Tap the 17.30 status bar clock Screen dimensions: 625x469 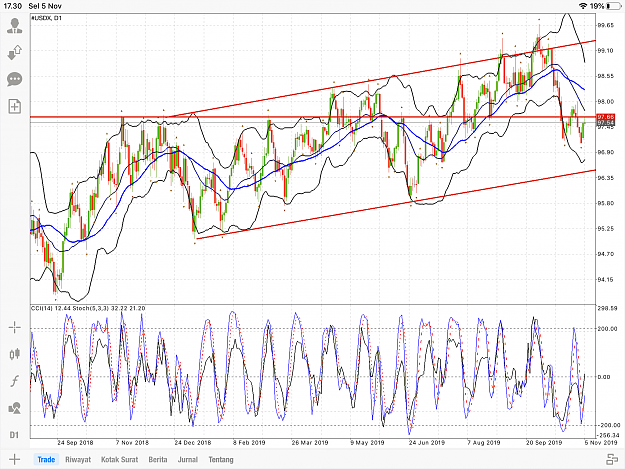pos(12,6)
